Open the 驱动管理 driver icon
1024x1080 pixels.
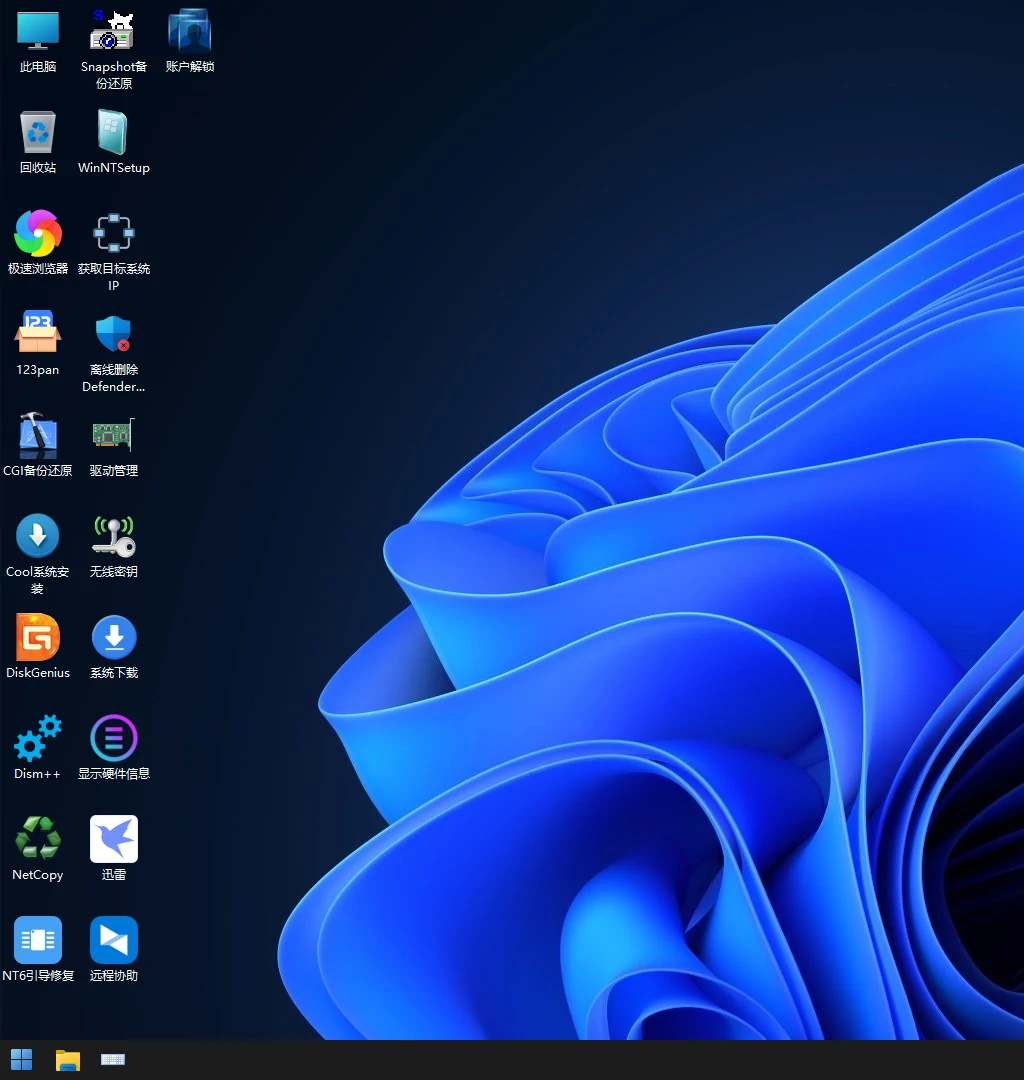[113, 436]
